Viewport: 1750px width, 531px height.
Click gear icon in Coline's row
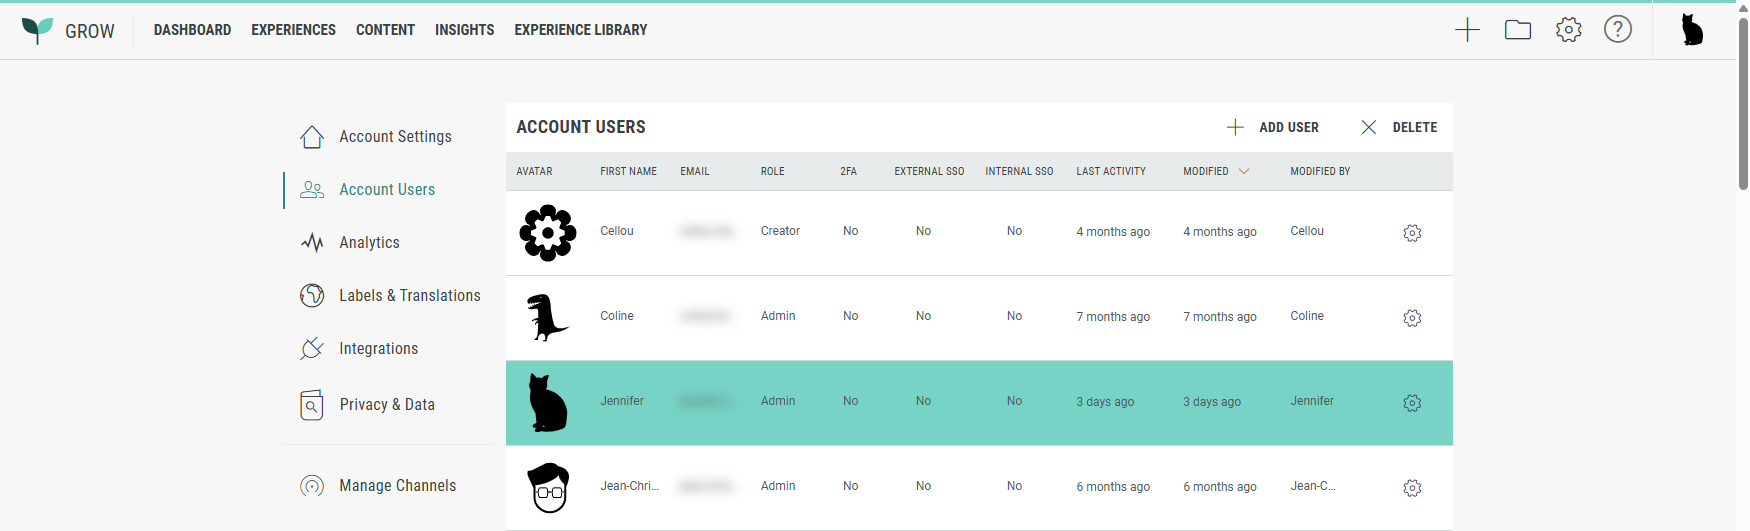coord(1412,318)
